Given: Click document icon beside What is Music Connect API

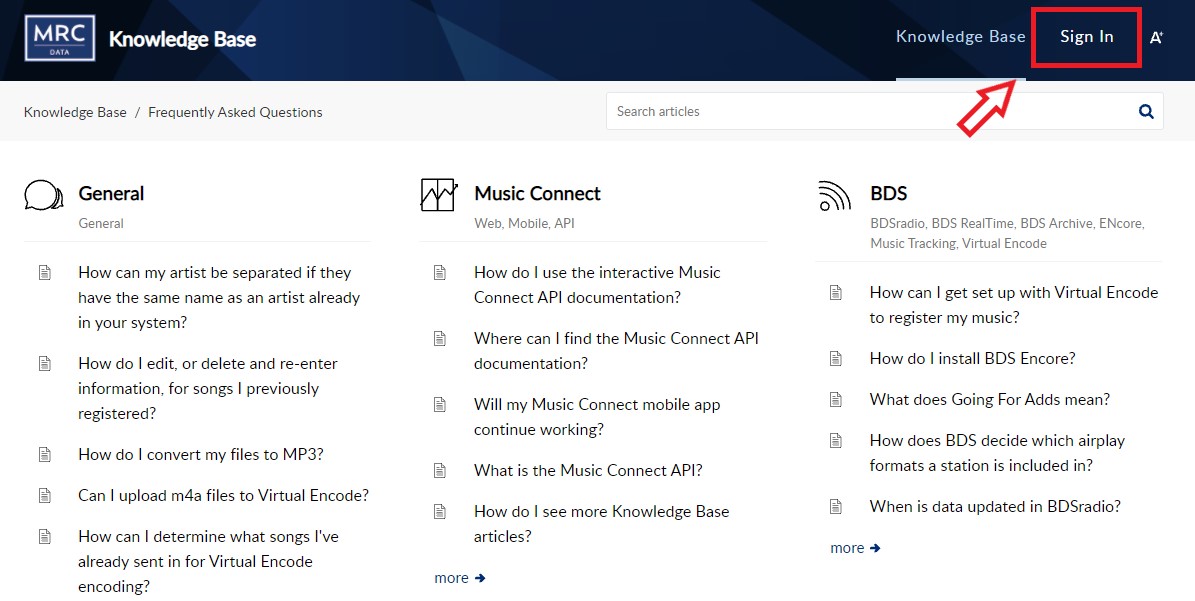Looking at the screenshot, I should click(x=440, y=470).
